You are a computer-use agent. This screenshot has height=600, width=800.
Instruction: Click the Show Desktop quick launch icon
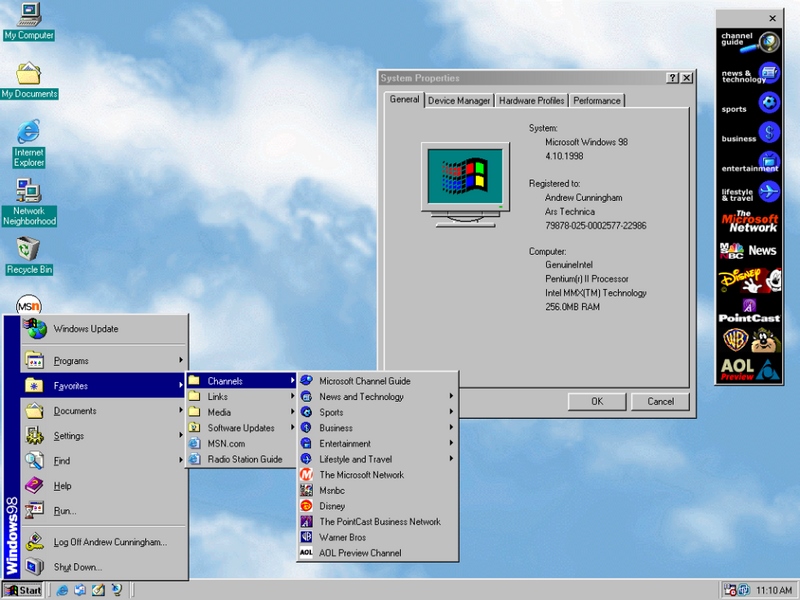point(97,590)
